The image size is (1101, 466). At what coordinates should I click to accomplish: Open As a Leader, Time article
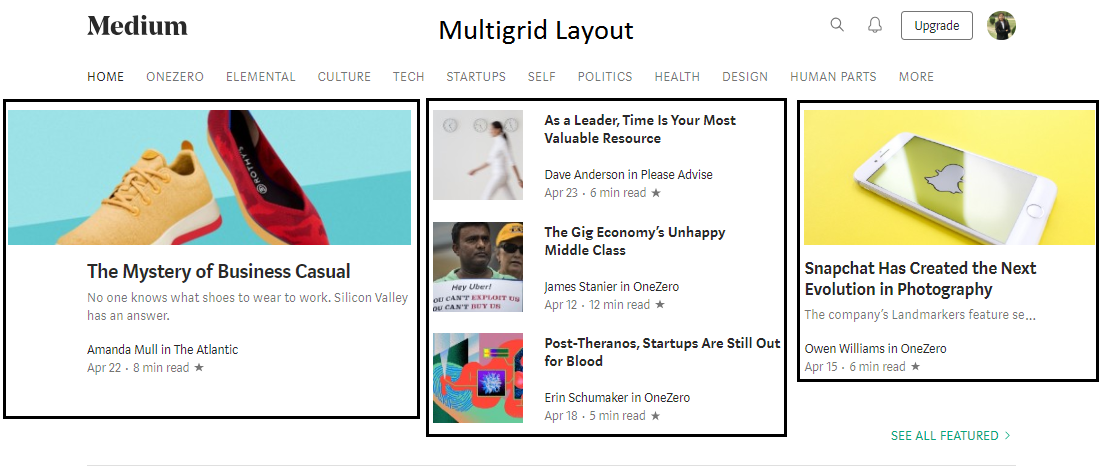tap(640, 129)
